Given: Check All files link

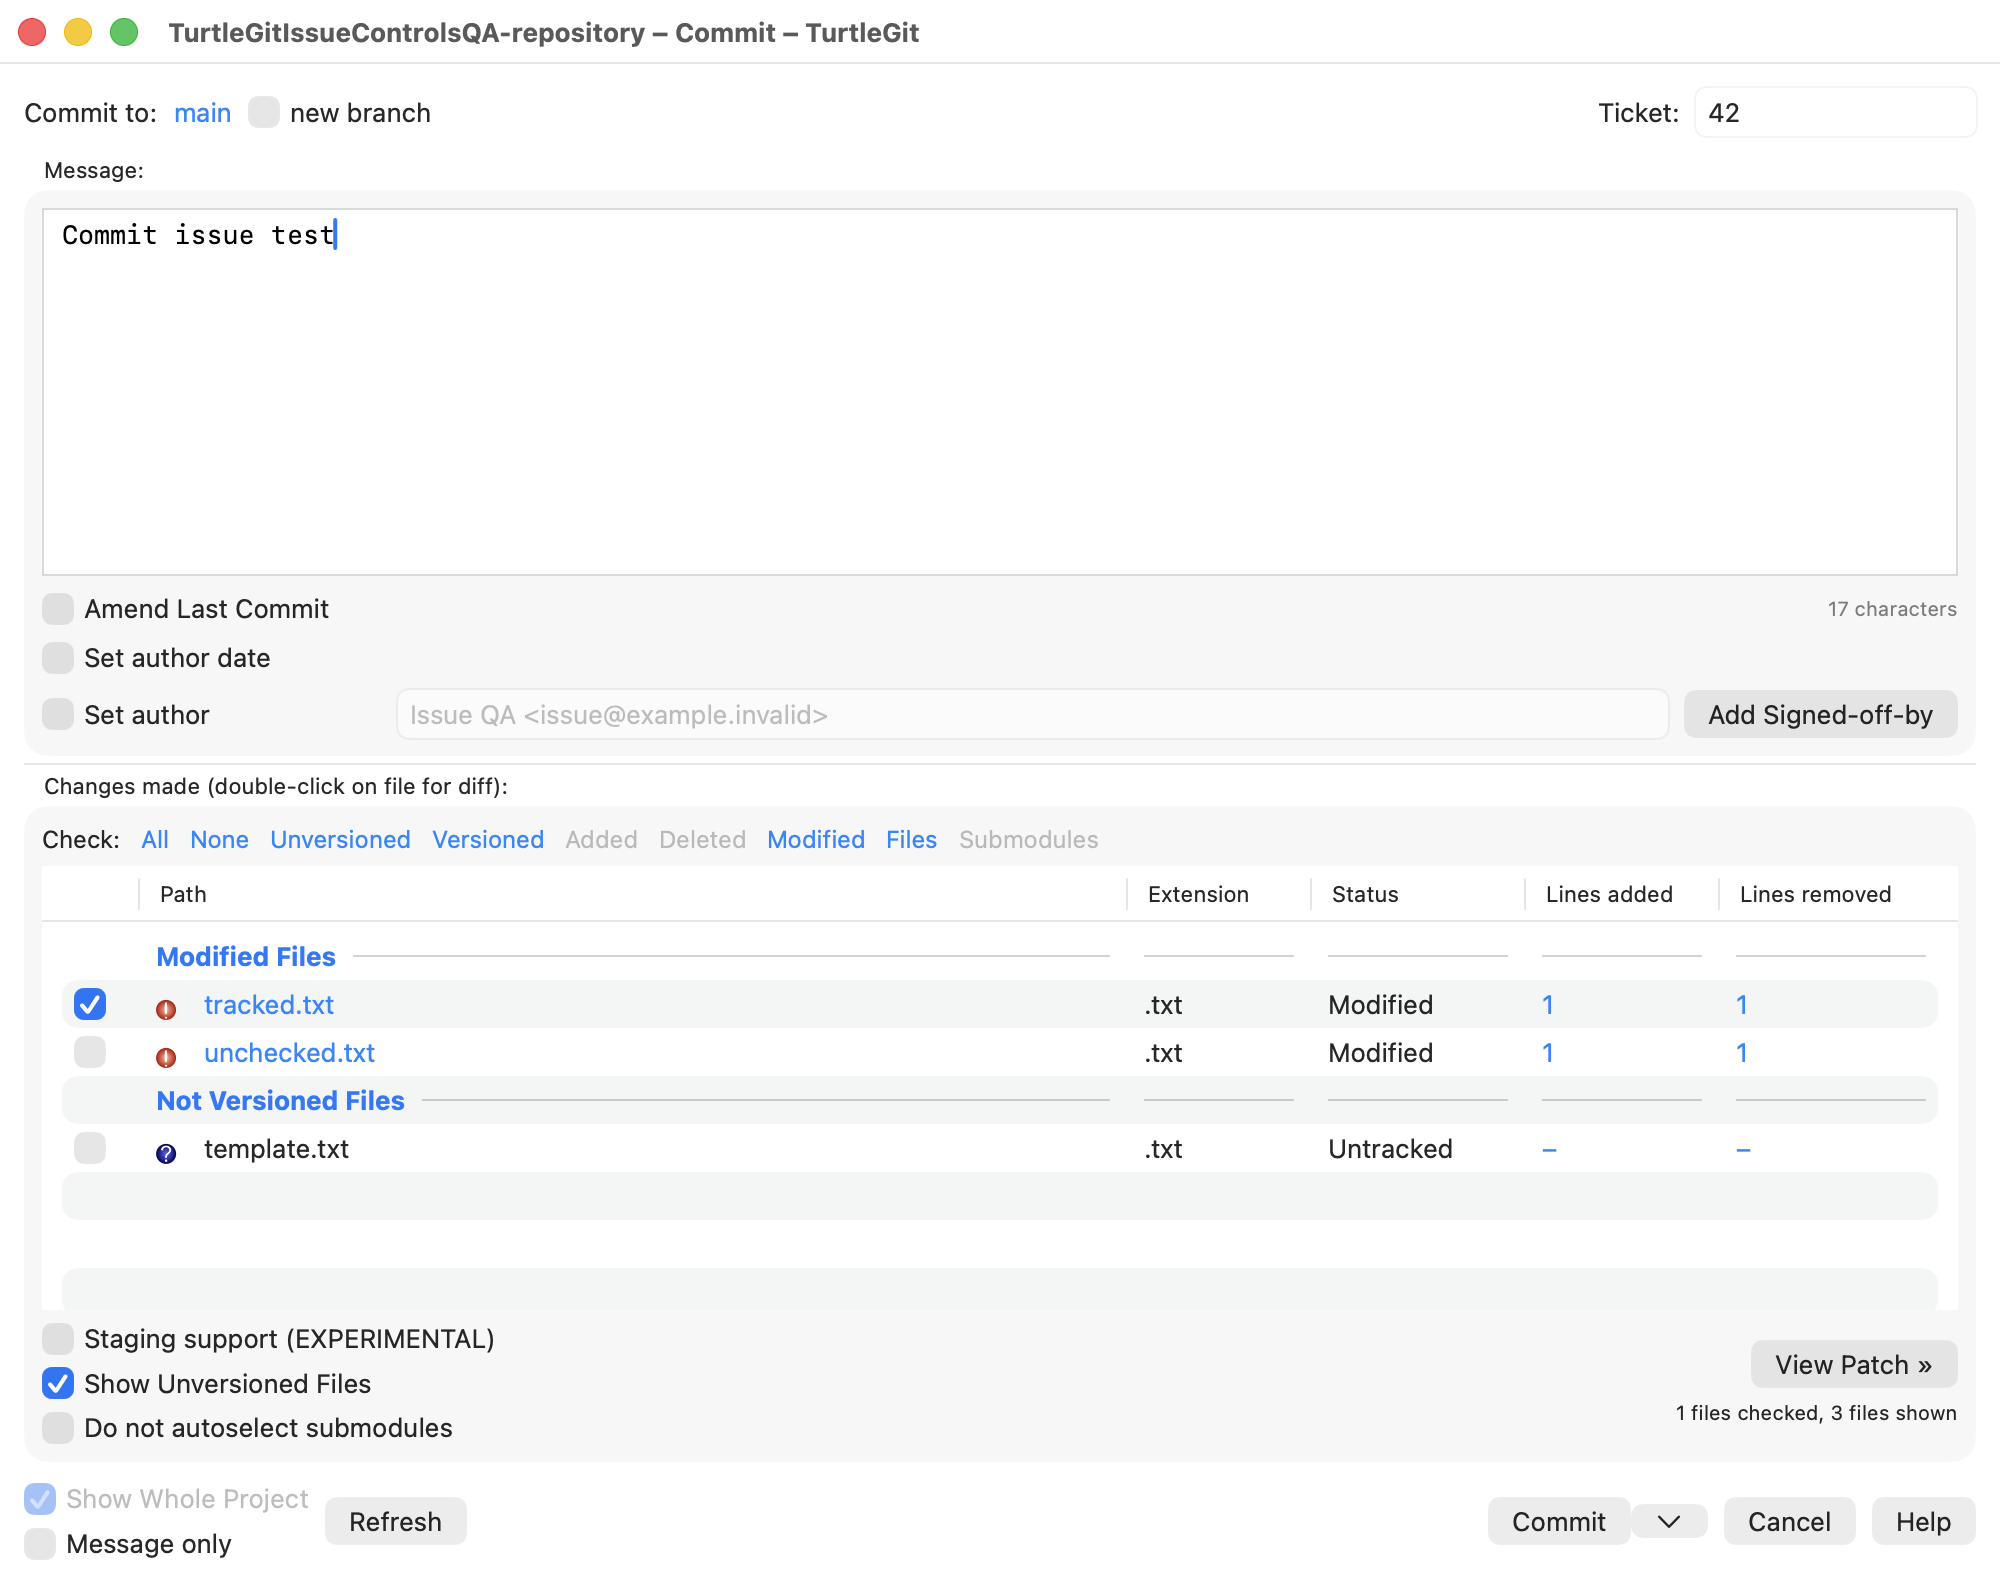Looking at the screenshot, I should click(x=155, y=840).
